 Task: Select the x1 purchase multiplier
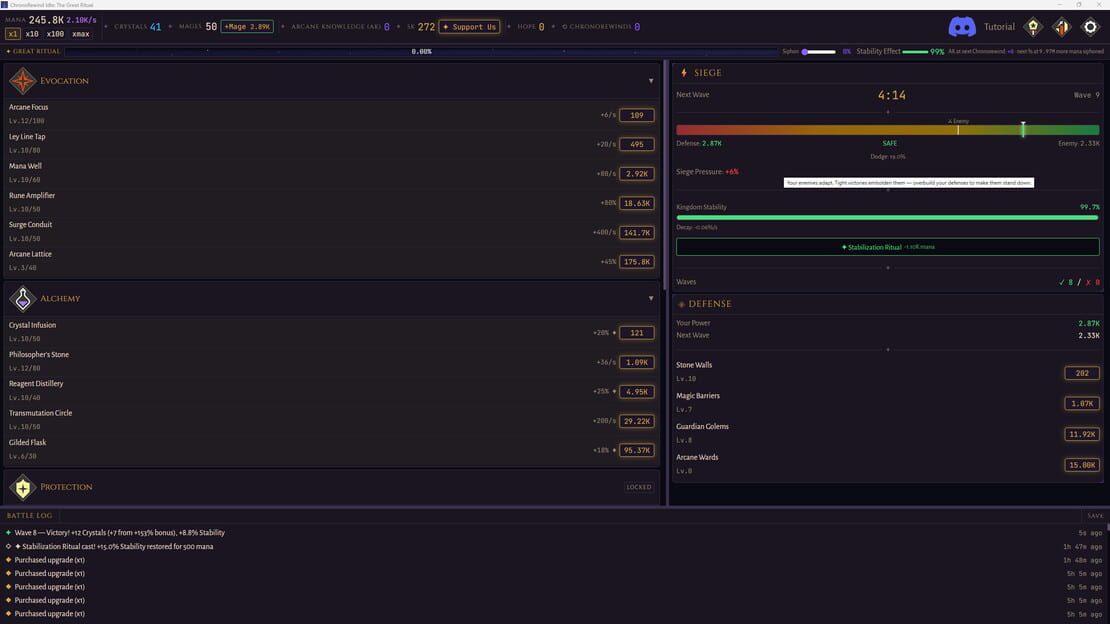13,34
